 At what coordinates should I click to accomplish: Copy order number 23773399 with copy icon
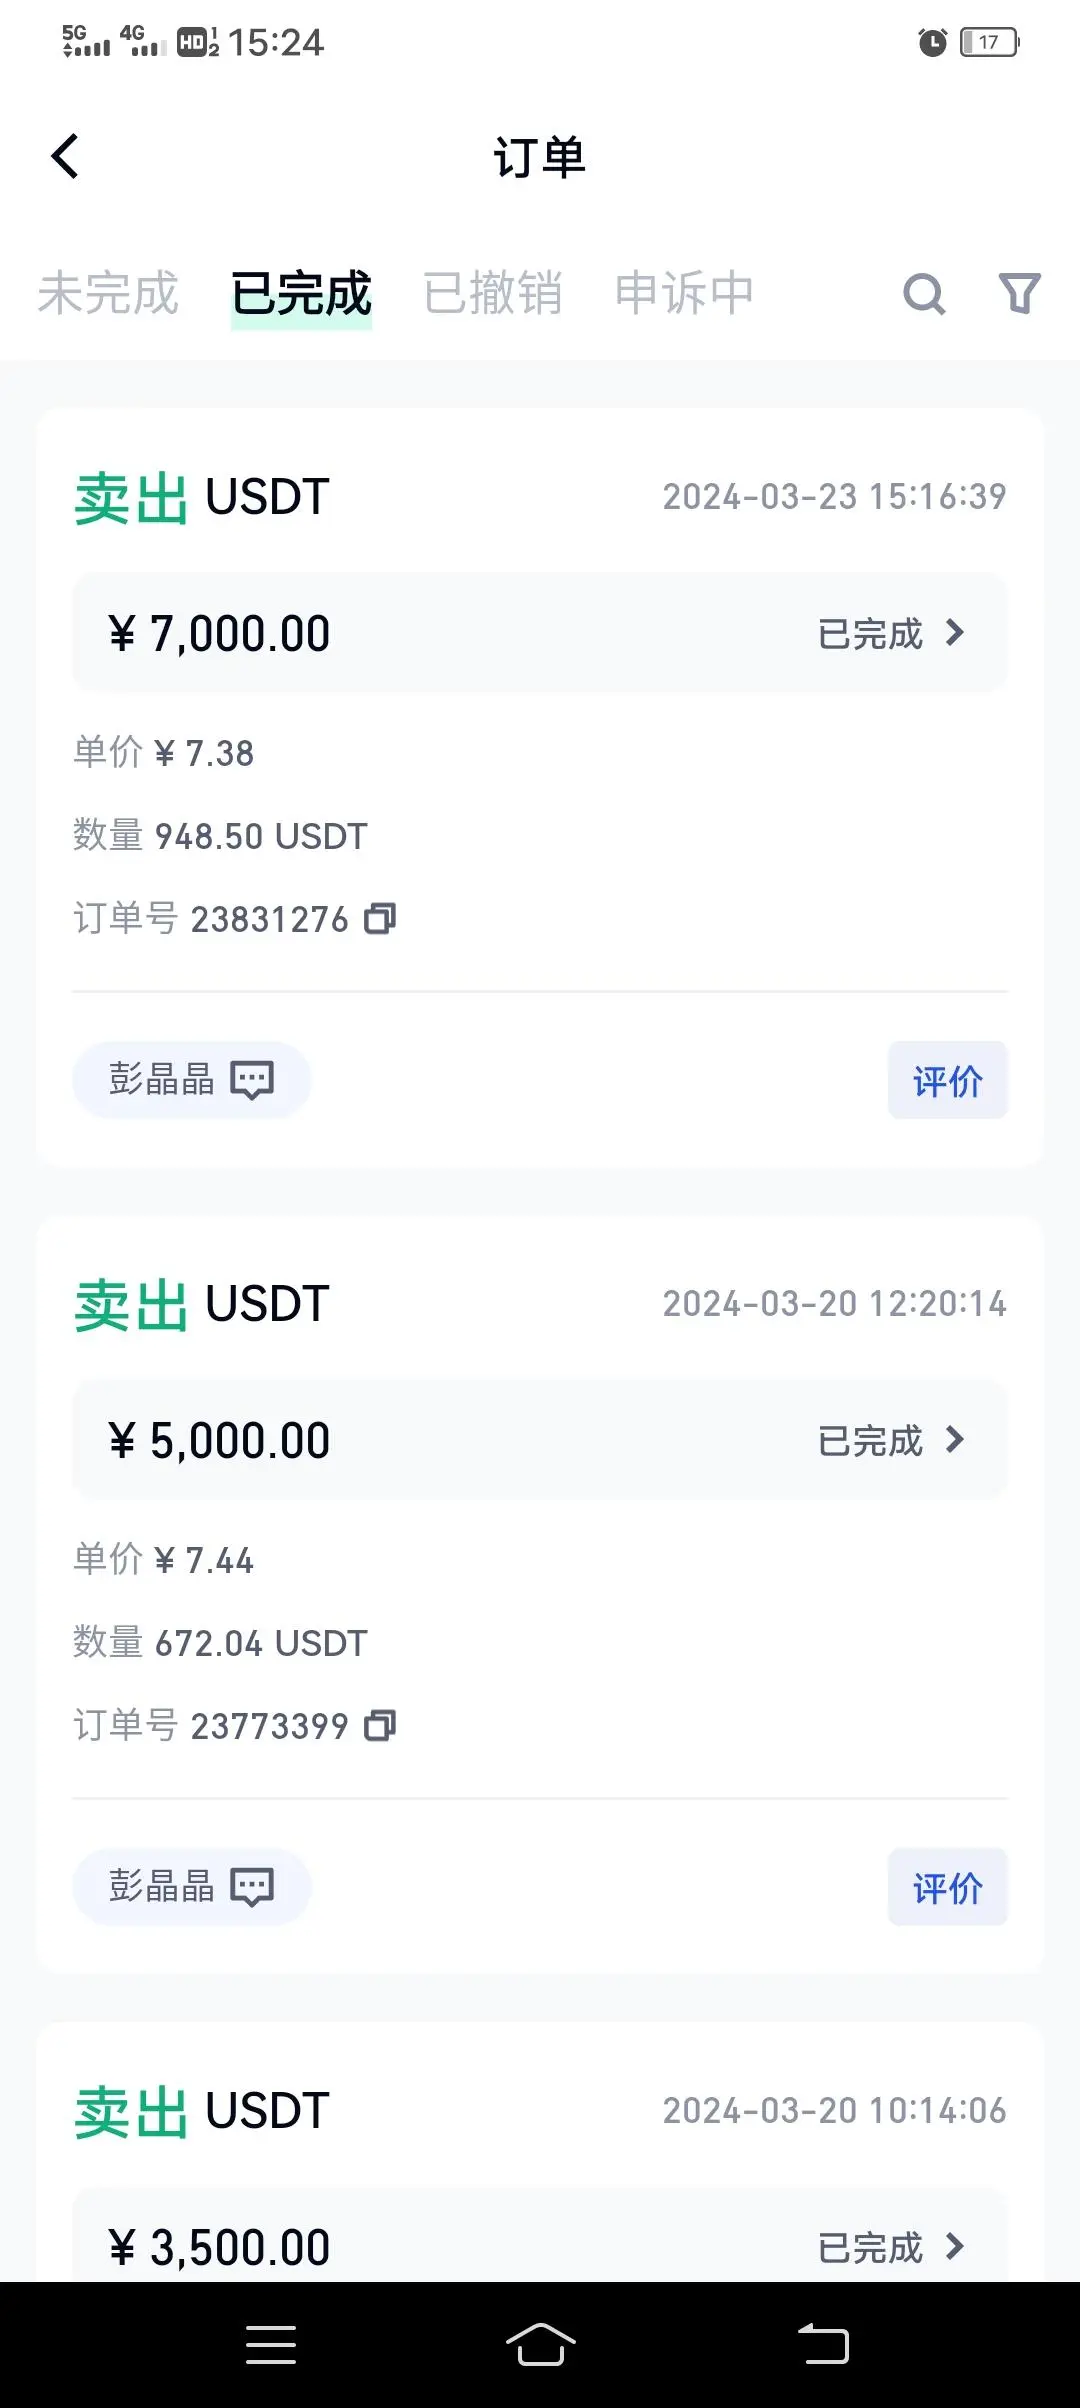[x=380, y=1725]
